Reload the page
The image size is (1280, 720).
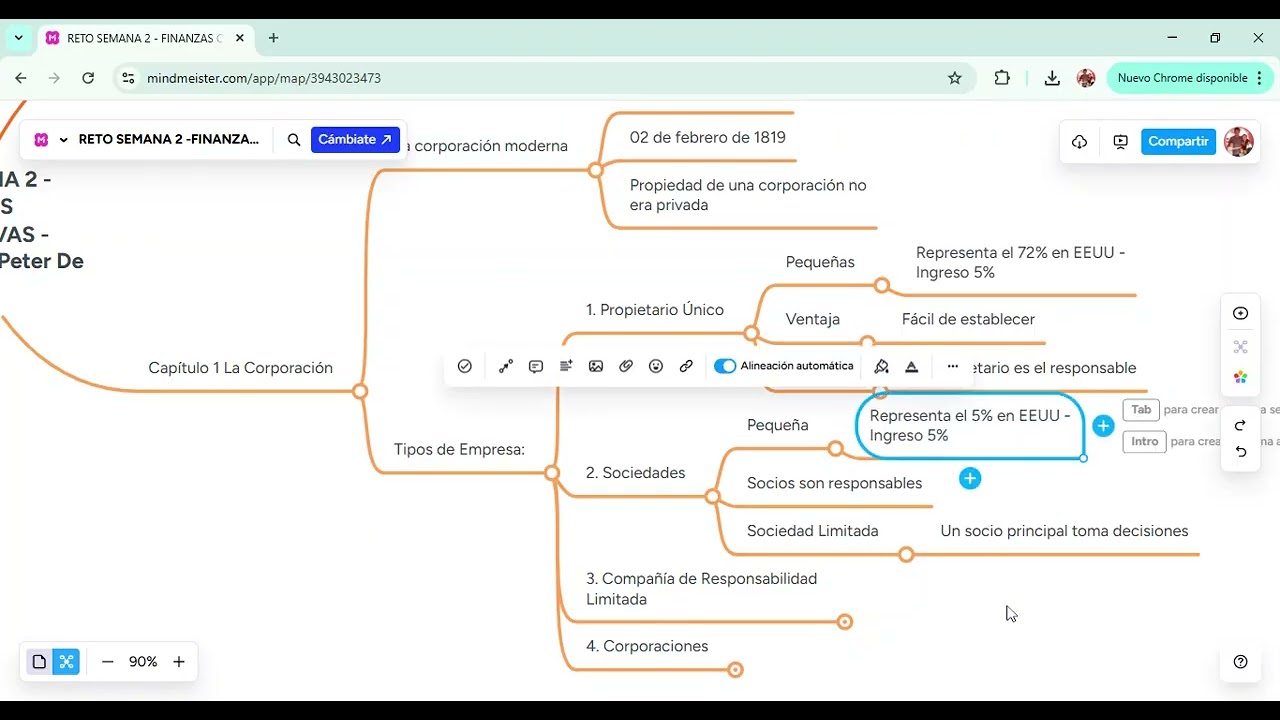click(88, 78)
